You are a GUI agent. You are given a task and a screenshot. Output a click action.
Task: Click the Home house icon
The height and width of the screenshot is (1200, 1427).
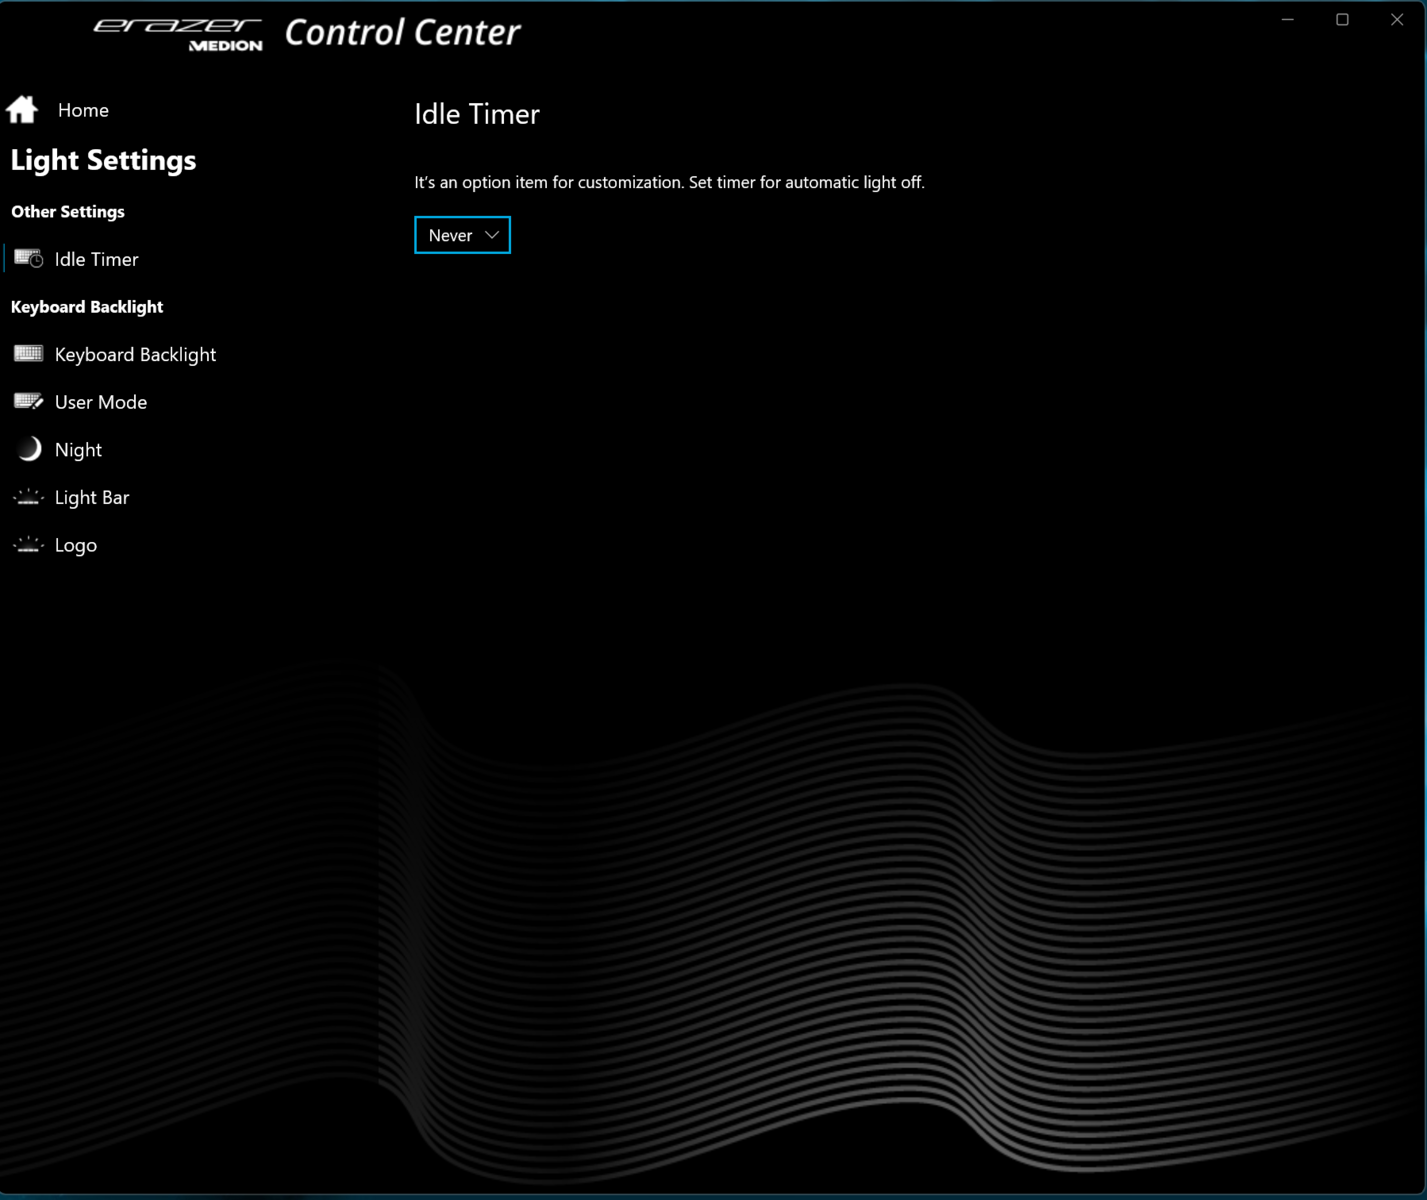point(22,109)
